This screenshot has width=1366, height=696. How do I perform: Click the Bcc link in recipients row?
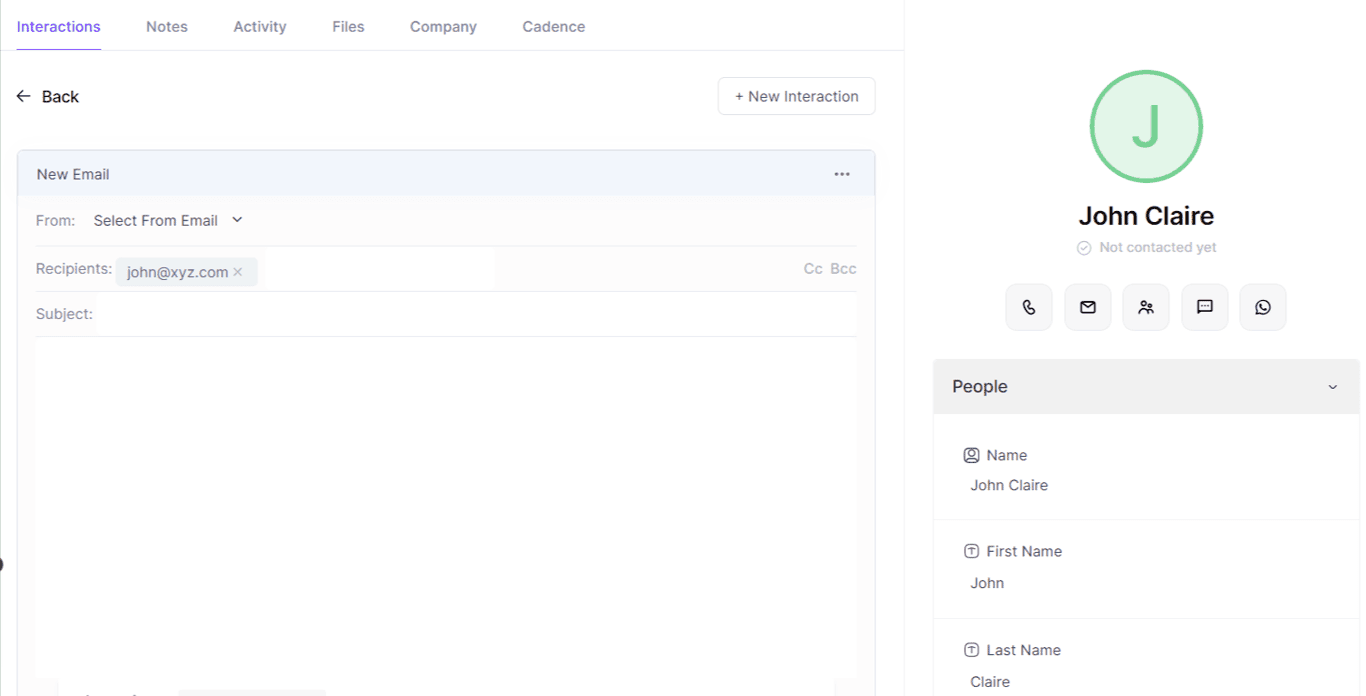click(842, 268)
